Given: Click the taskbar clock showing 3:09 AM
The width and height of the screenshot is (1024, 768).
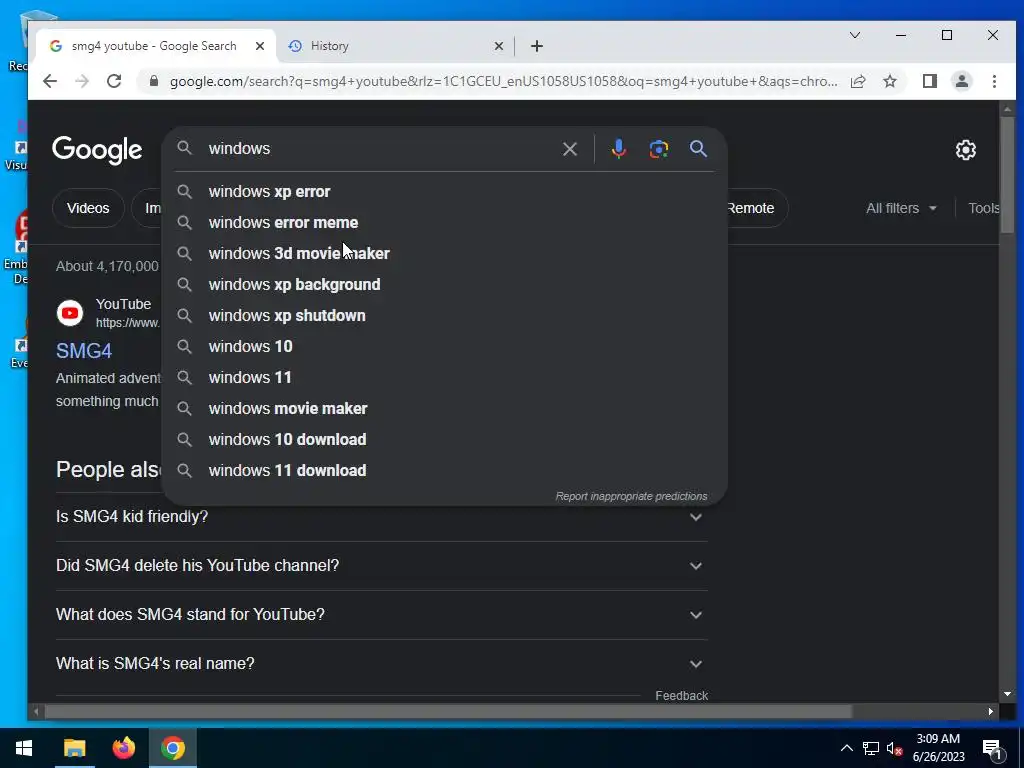Looking at the screenshot, I should 938,748.
